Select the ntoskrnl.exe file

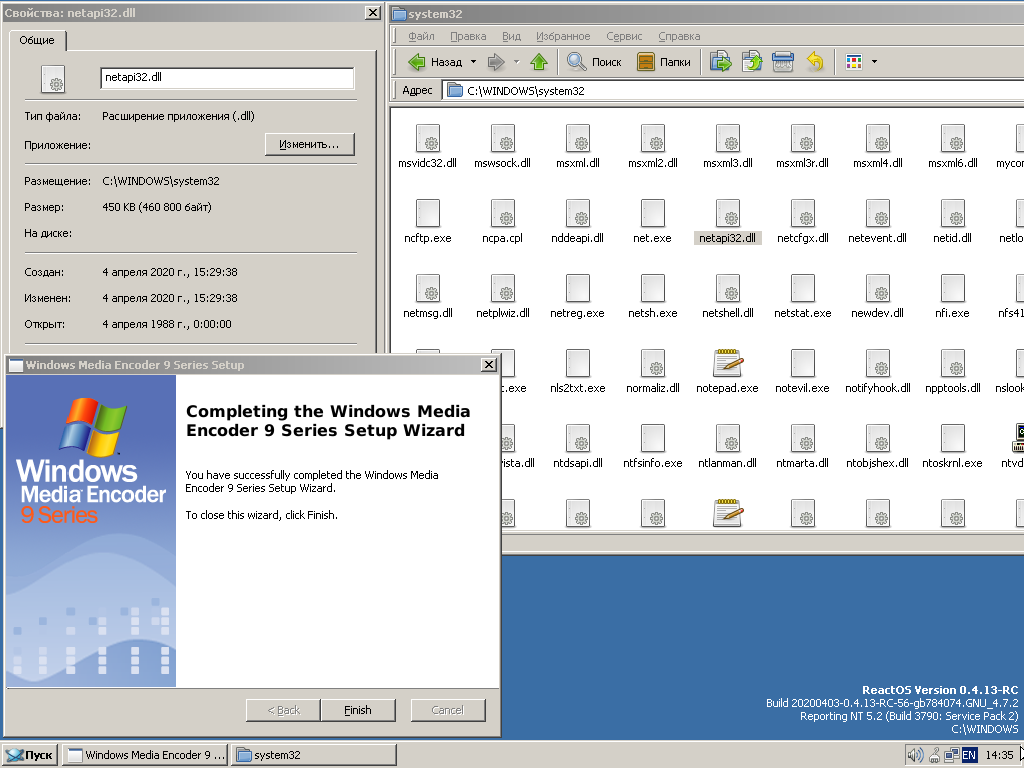952,447
